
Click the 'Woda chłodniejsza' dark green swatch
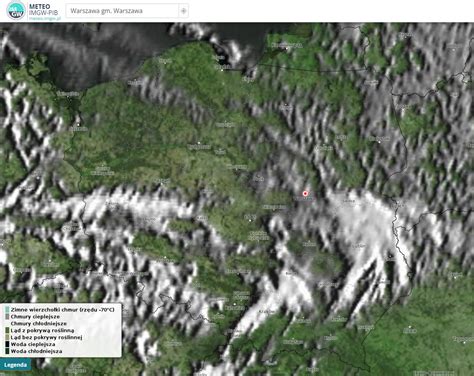coord(7,351)
